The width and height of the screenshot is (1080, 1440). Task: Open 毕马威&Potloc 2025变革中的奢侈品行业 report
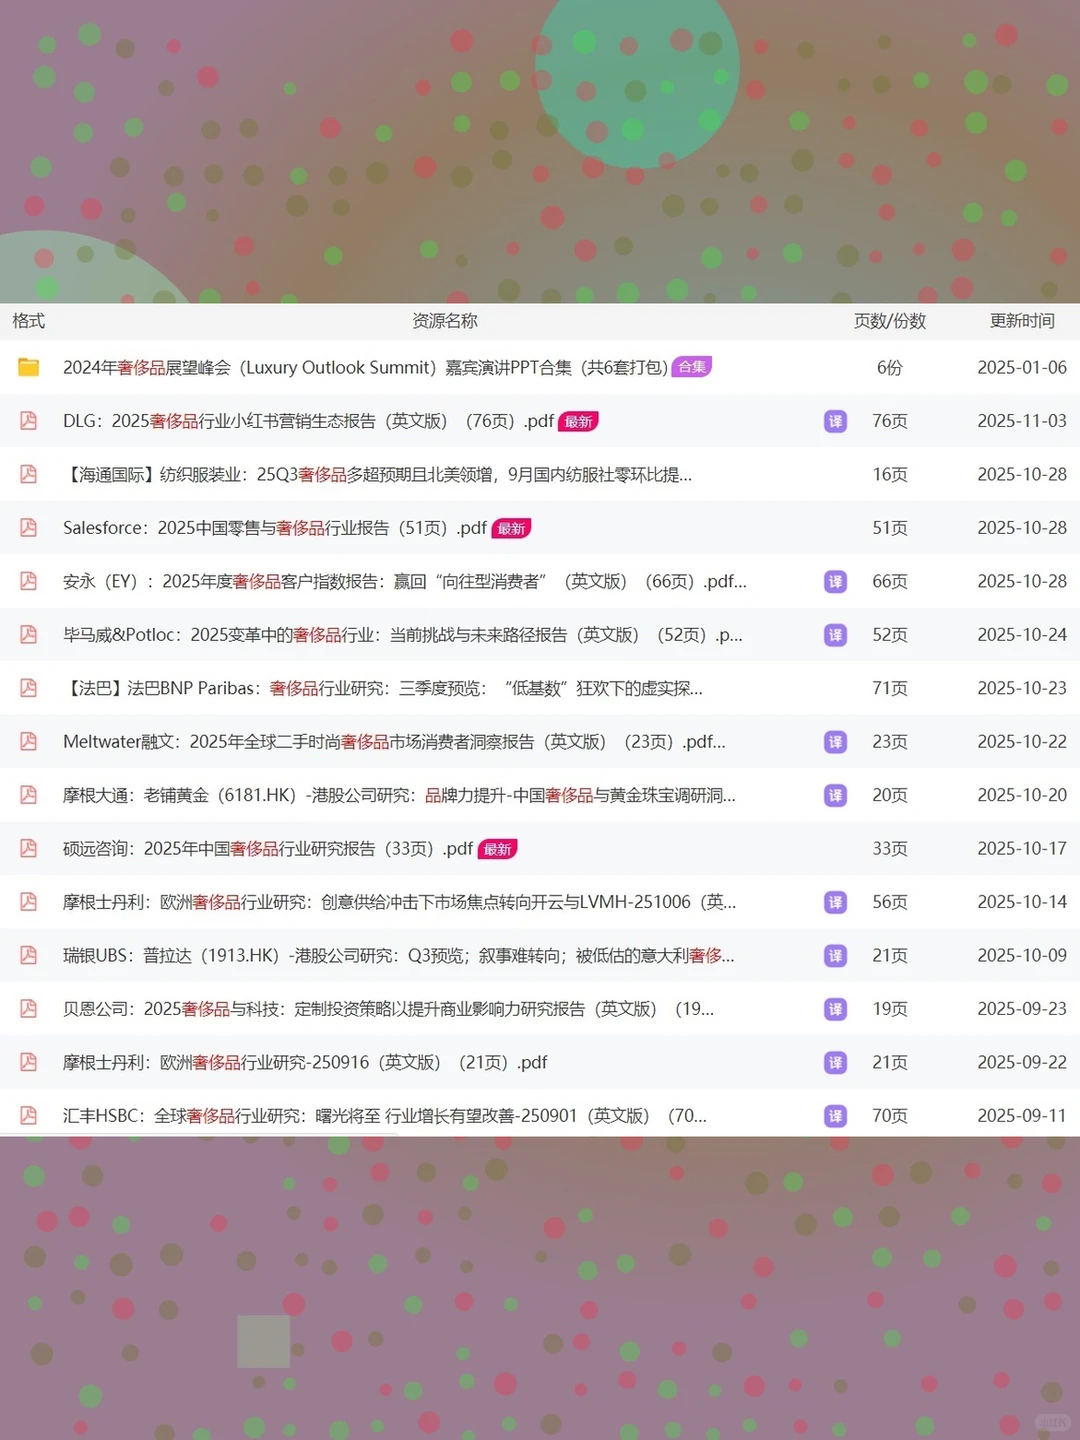[x=403, y=635]
